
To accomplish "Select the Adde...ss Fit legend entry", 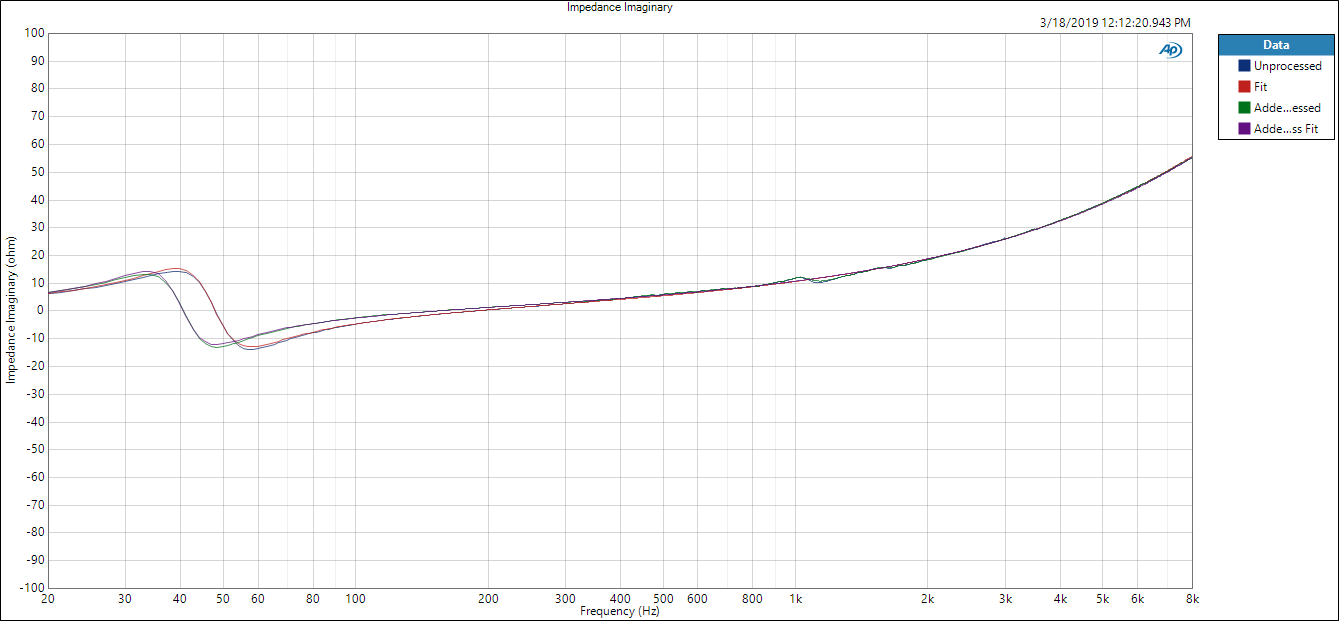I will click(1276, 129).
